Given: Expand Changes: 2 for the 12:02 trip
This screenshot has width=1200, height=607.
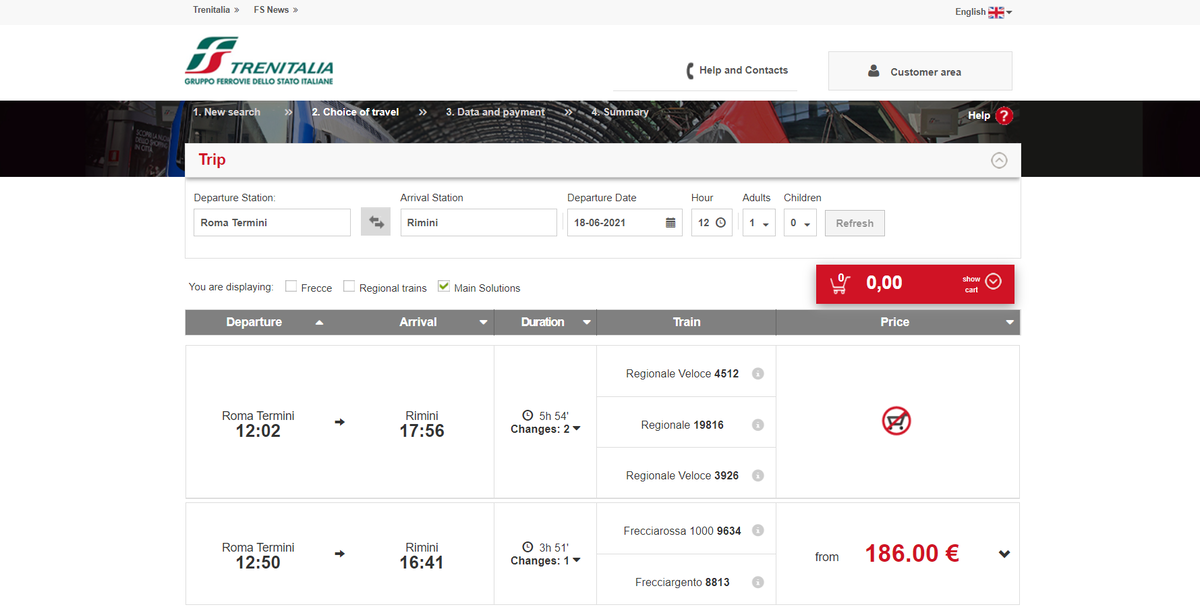Looking at the screenshot, I should coord(545,429).
